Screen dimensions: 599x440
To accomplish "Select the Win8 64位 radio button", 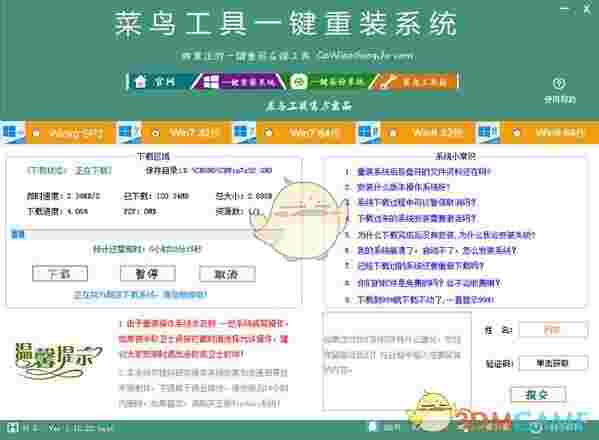I will [516, 133].
